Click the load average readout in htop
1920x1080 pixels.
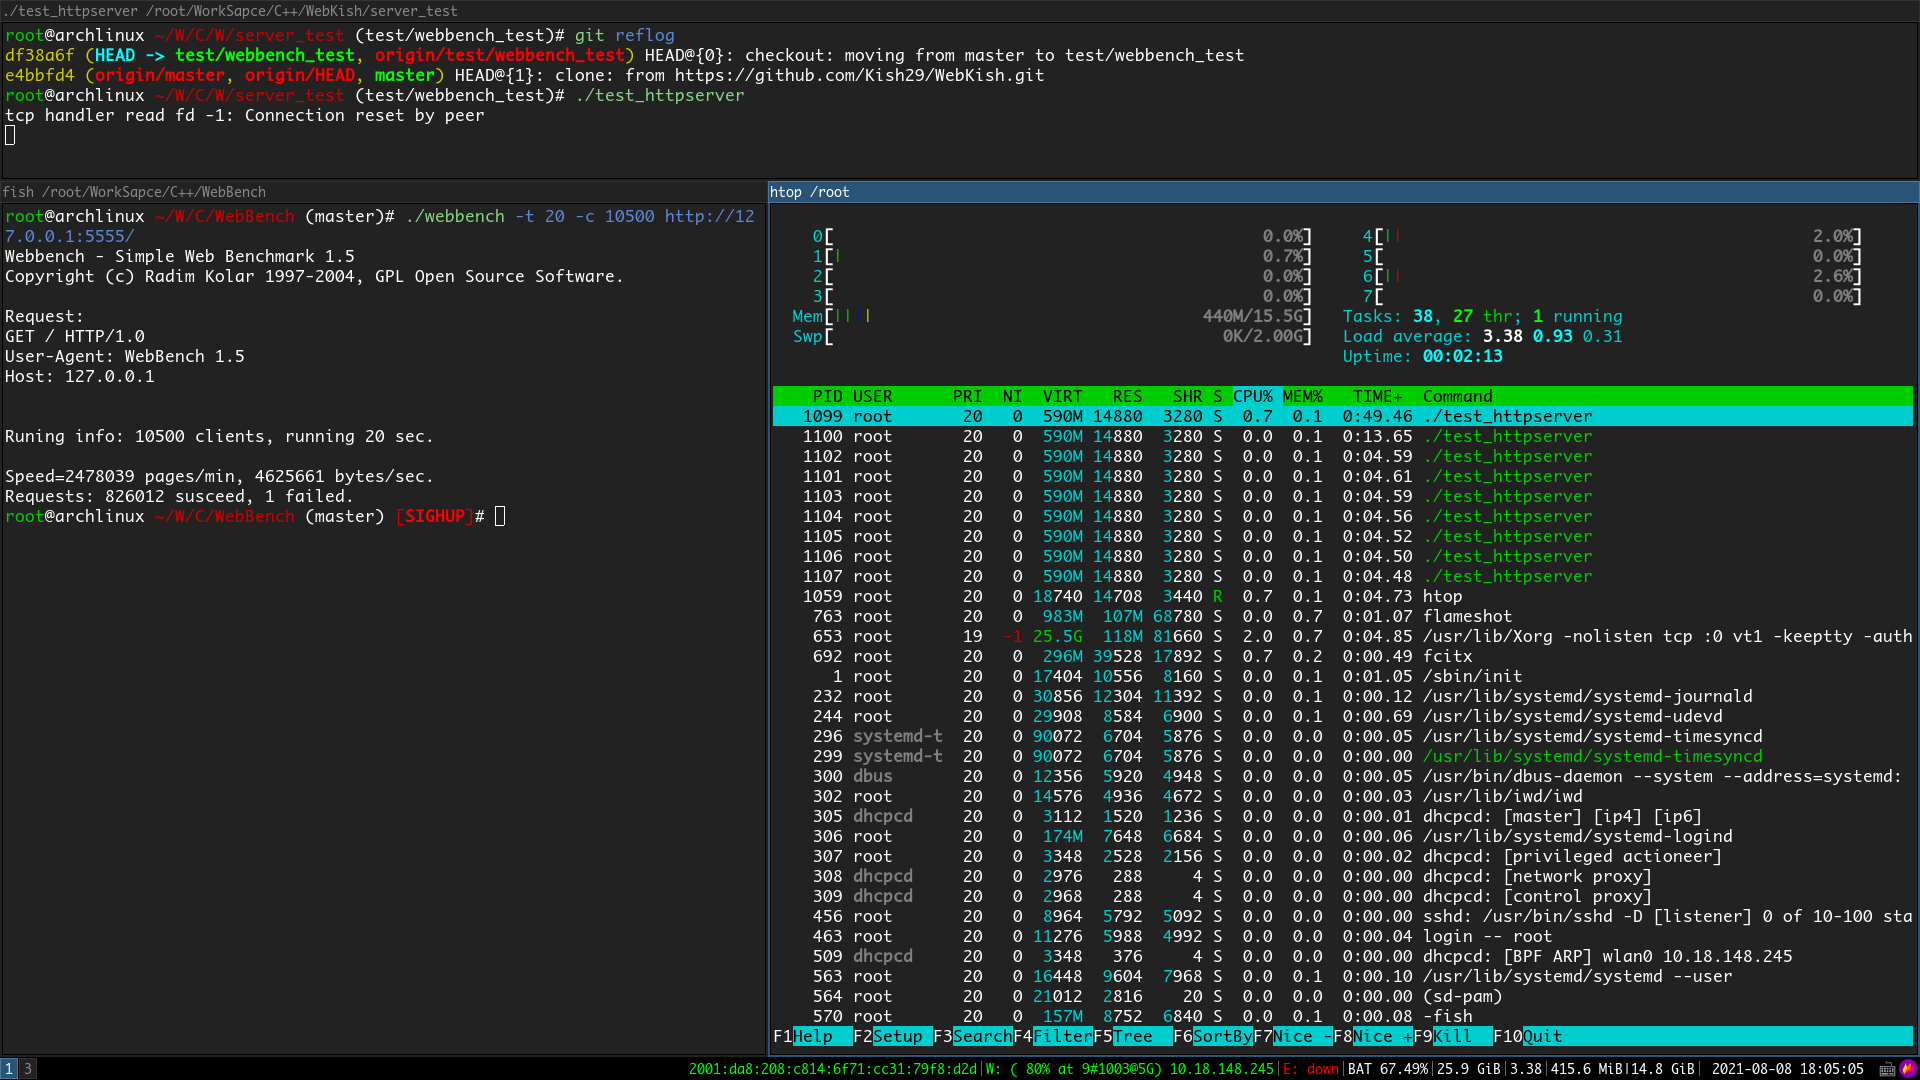[x=1482, y=336]
